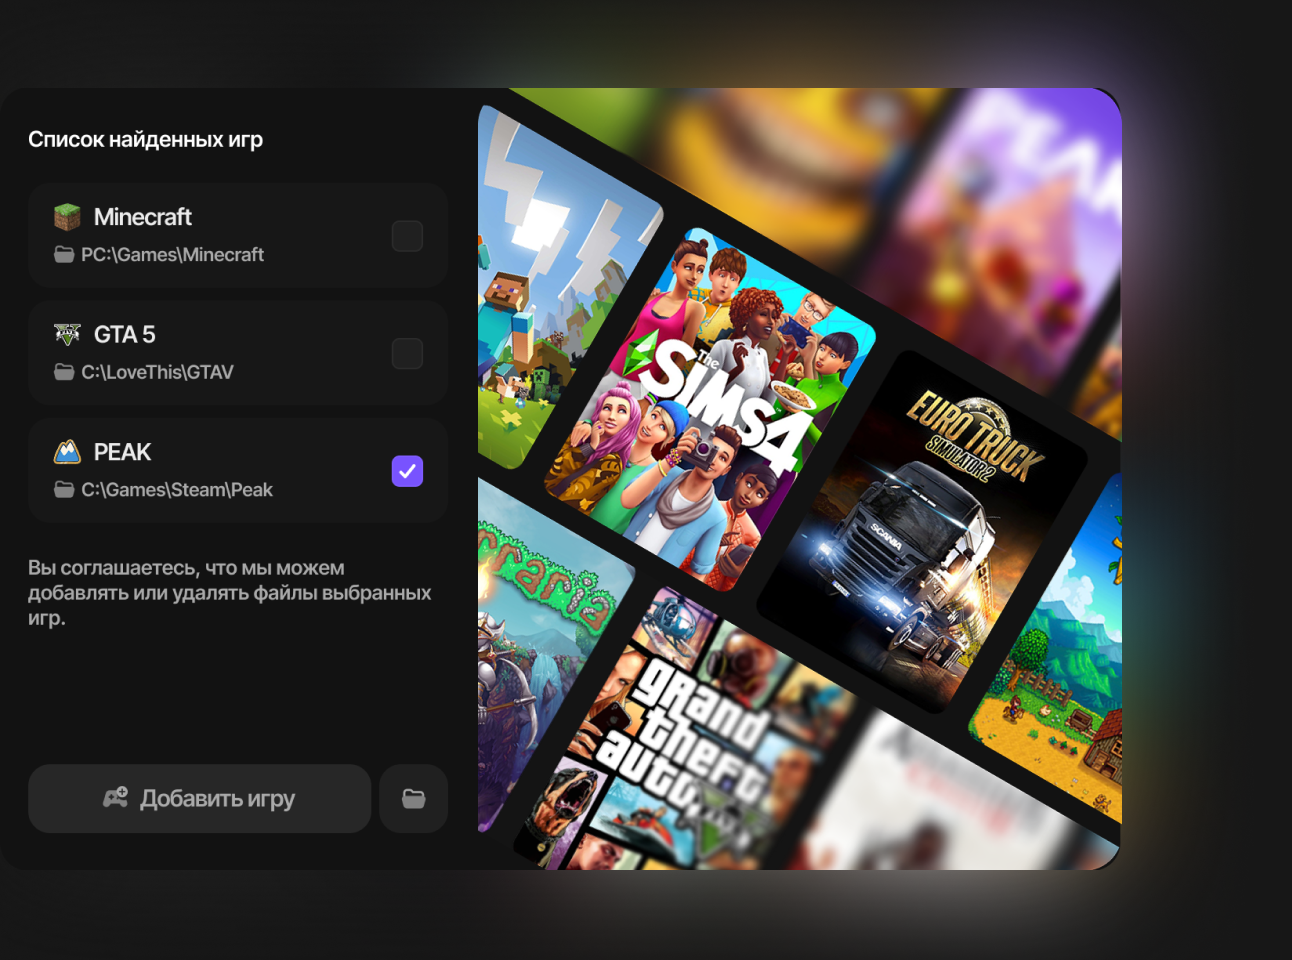
Task: Click the GTA 5 logo icon
Action: point(67,334)
